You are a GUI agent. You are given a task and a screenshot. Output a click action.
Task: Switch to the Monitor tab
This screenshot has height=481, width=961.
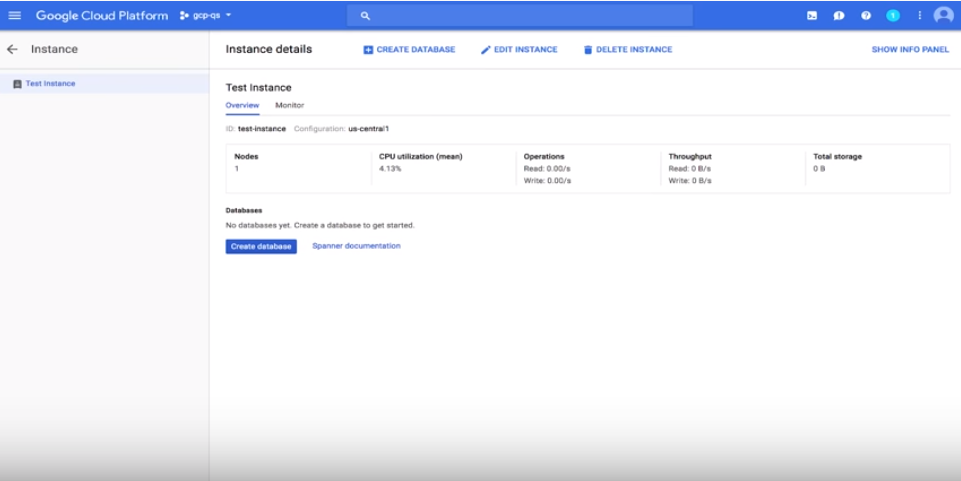[289, 105]
